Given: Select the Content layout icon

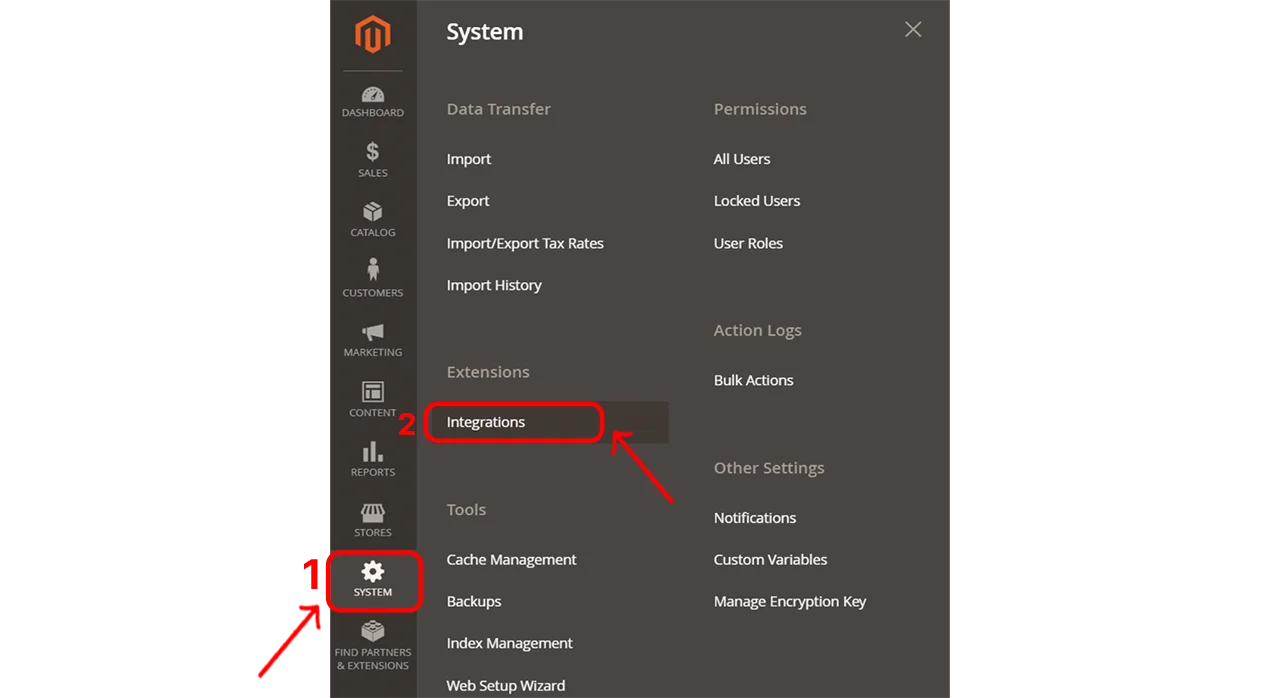Looking at the screenshot, I should pos(372,392).
